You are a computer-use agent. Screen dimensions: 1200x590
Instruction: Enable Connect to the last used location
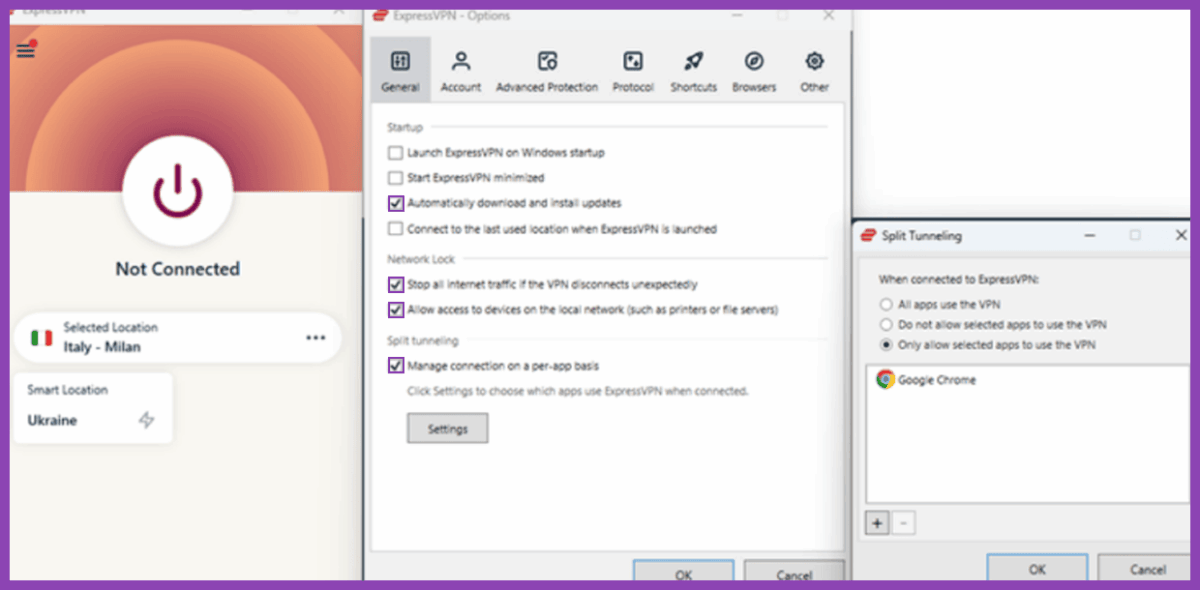[x=395, y=229]
